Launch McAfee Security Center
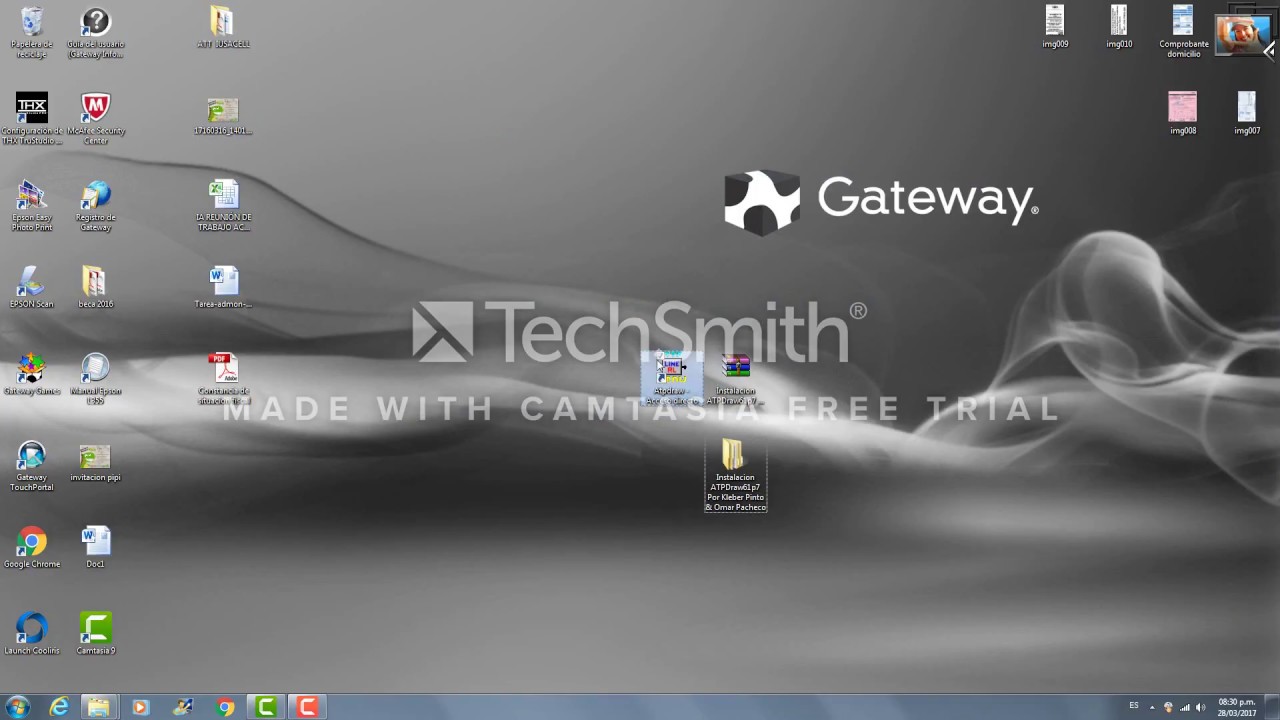 96,119
